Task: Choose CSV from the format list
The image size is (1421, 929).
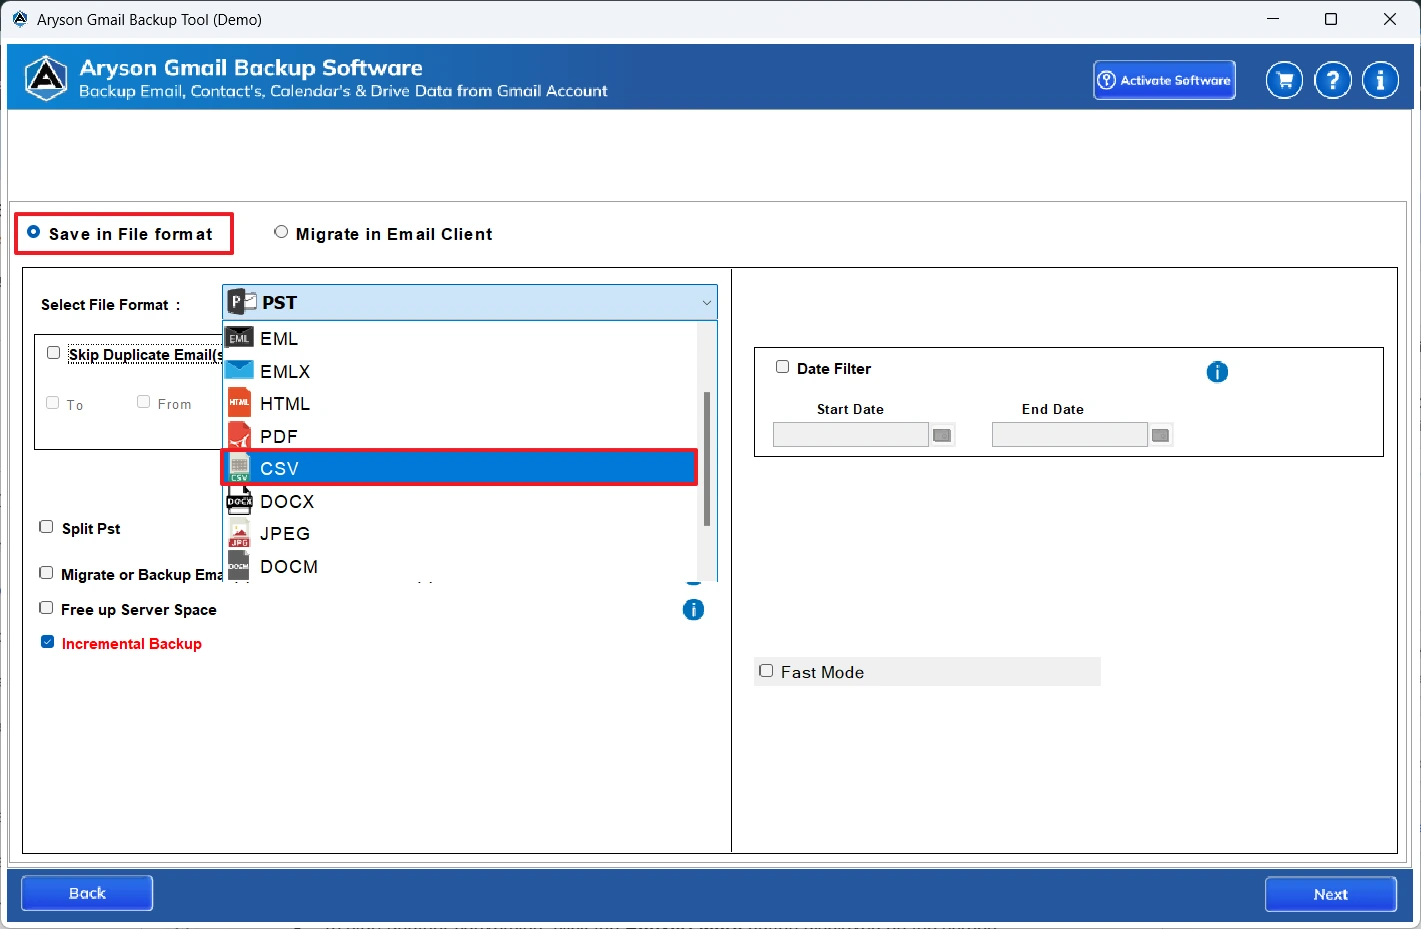Action: click(459, 468)
